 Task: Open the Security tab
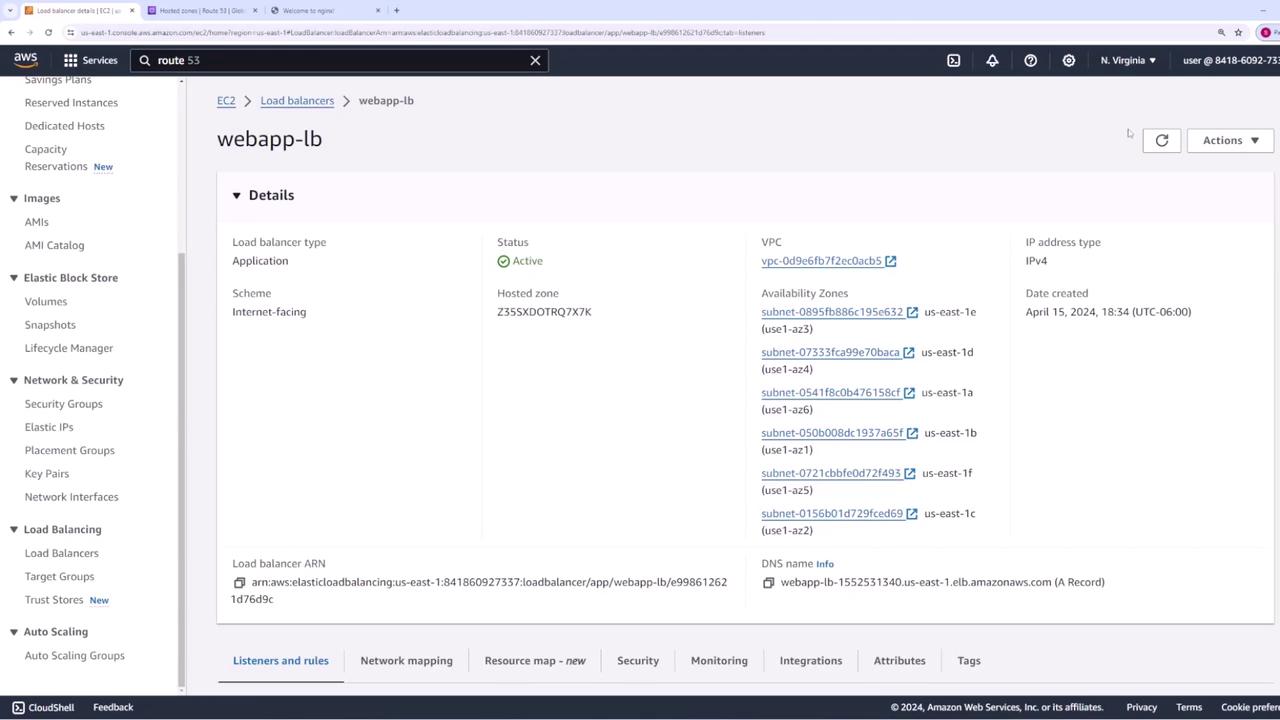(x=638, y=661)
